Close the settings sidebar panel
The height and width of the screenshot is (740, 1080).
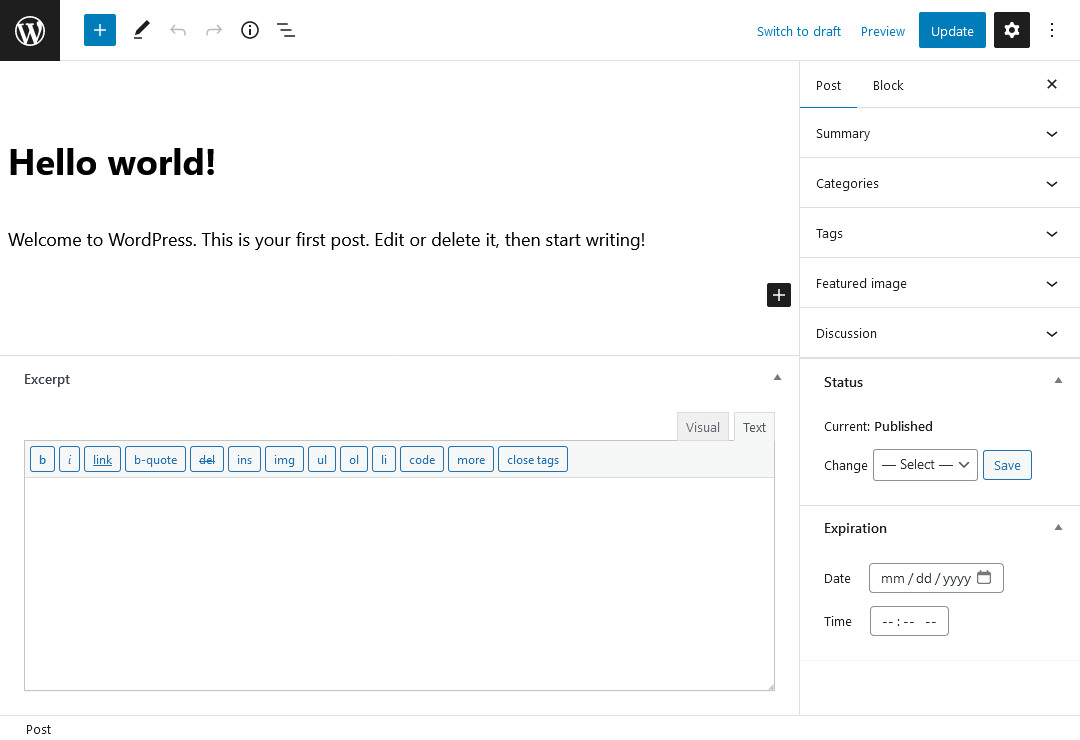[x=1052, y=85]
